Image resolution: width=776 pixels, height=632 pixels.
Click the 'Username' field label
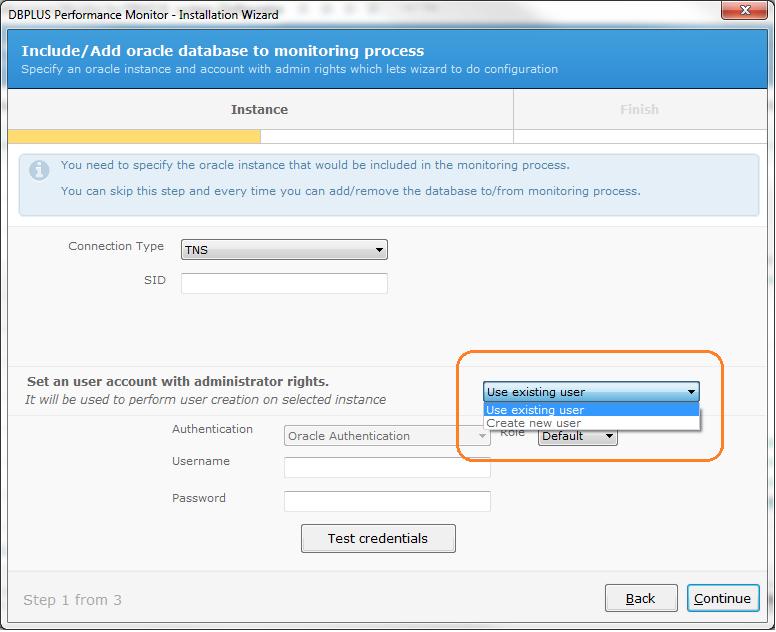[201, 461]
